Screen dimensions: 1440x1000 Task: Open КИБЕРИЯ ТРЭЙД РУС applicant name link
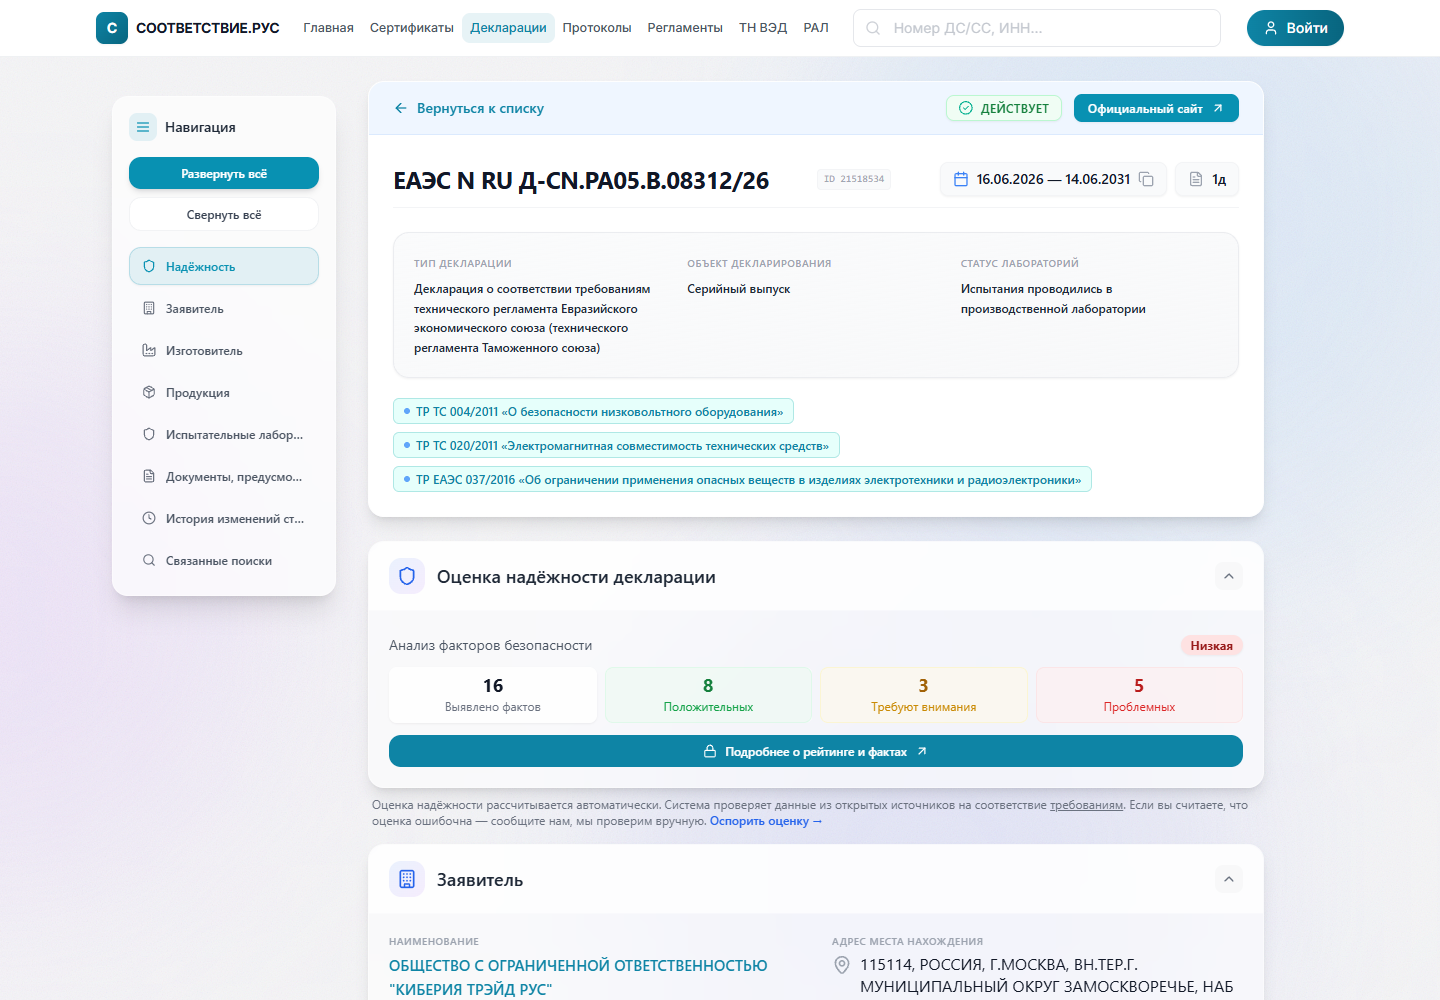click(x=578, y=977)
